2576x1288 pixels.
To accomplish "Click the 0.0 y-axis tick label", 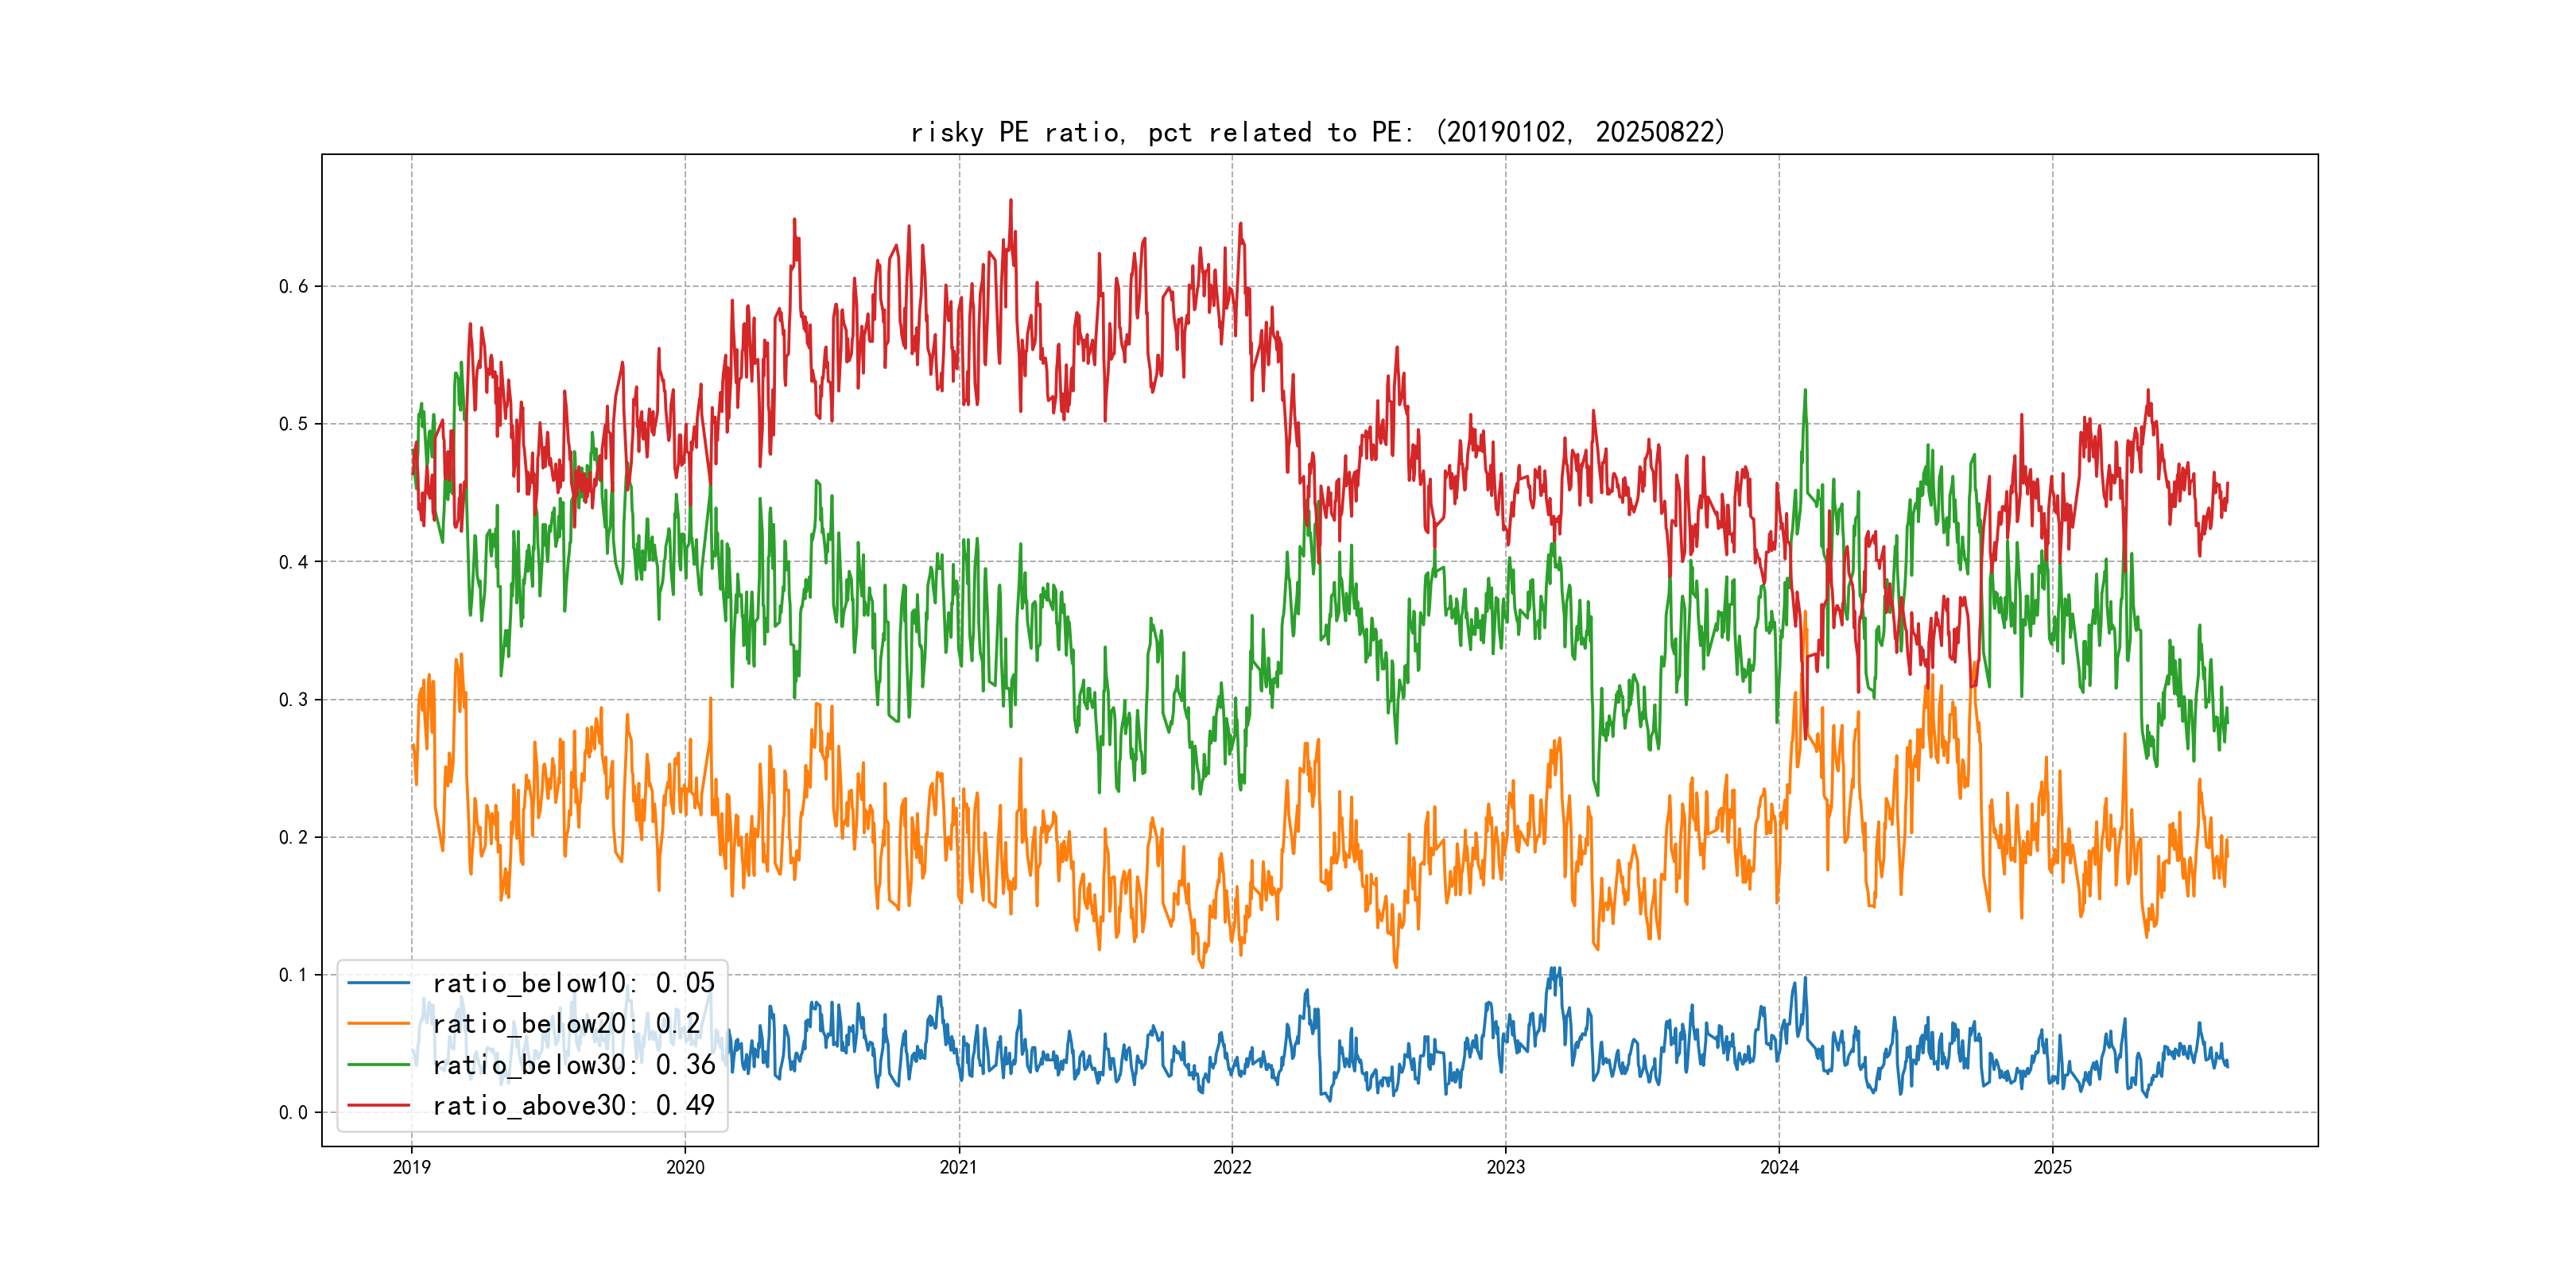I will (293, 1113).
